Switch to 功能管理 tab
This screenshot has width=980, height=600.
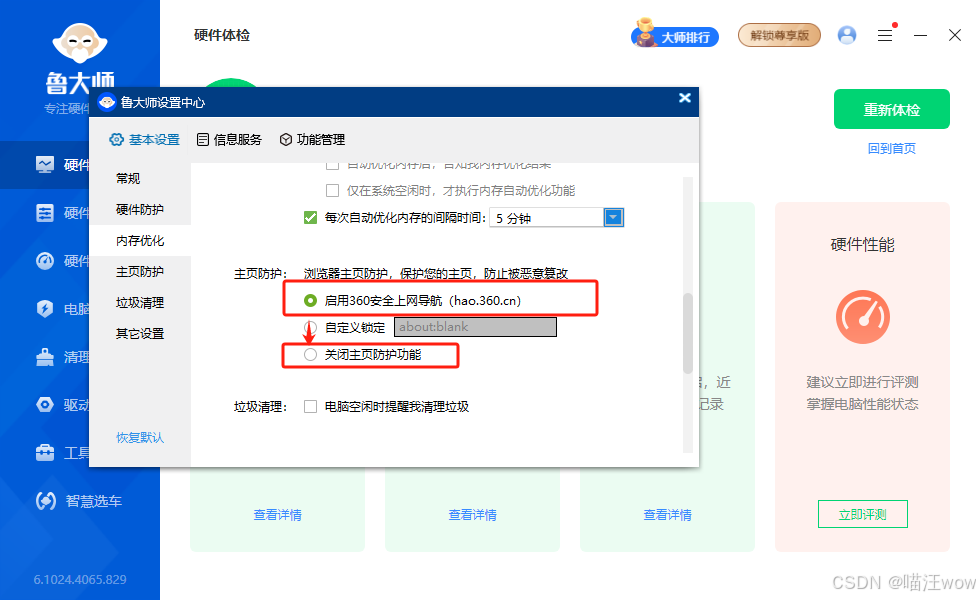(312, 139)
